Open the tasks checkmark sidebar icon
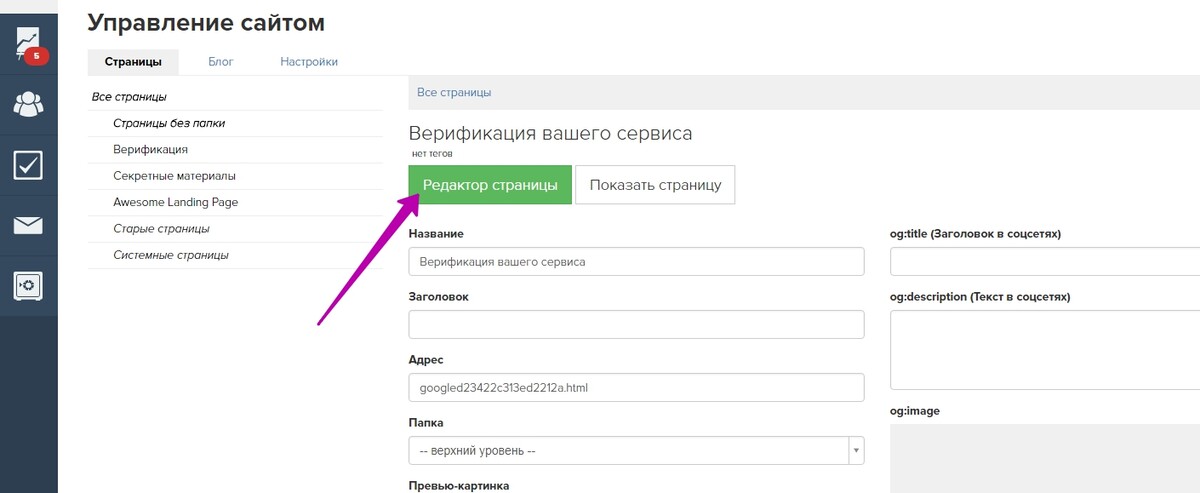The image size is (1200, 493). [28, 164]
